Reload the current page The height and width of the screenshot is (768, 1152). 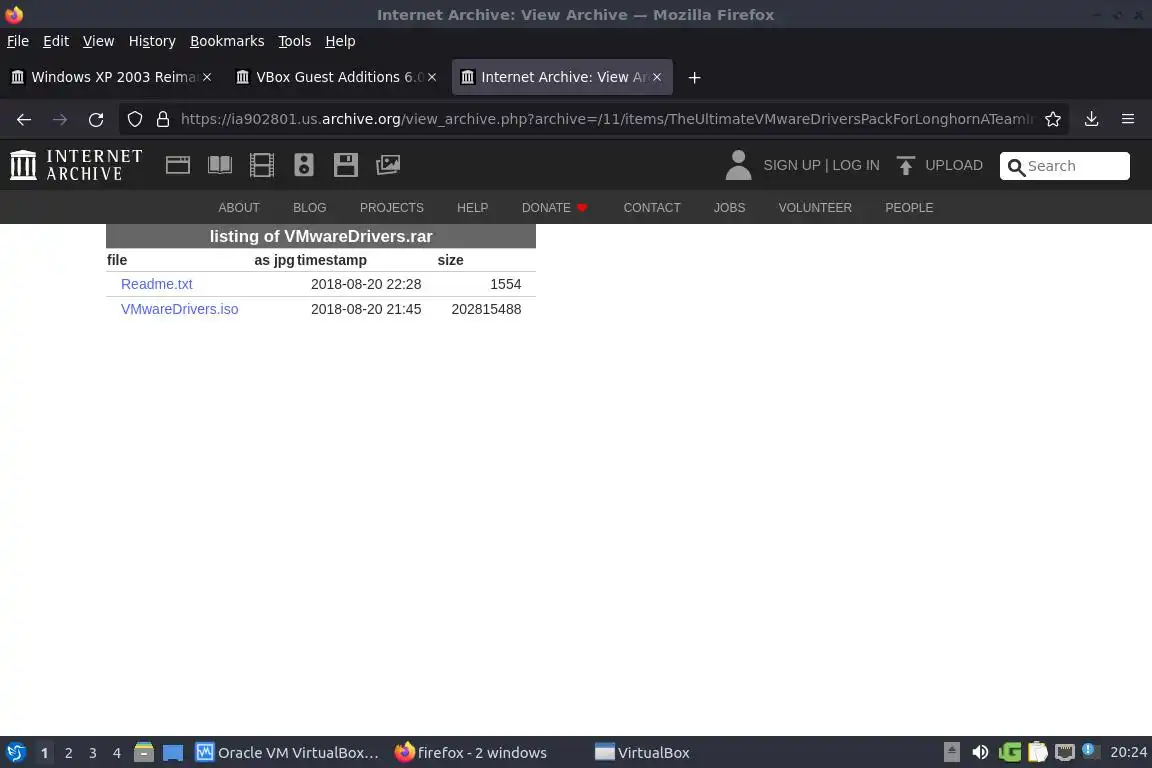click(x=96, y=119)
